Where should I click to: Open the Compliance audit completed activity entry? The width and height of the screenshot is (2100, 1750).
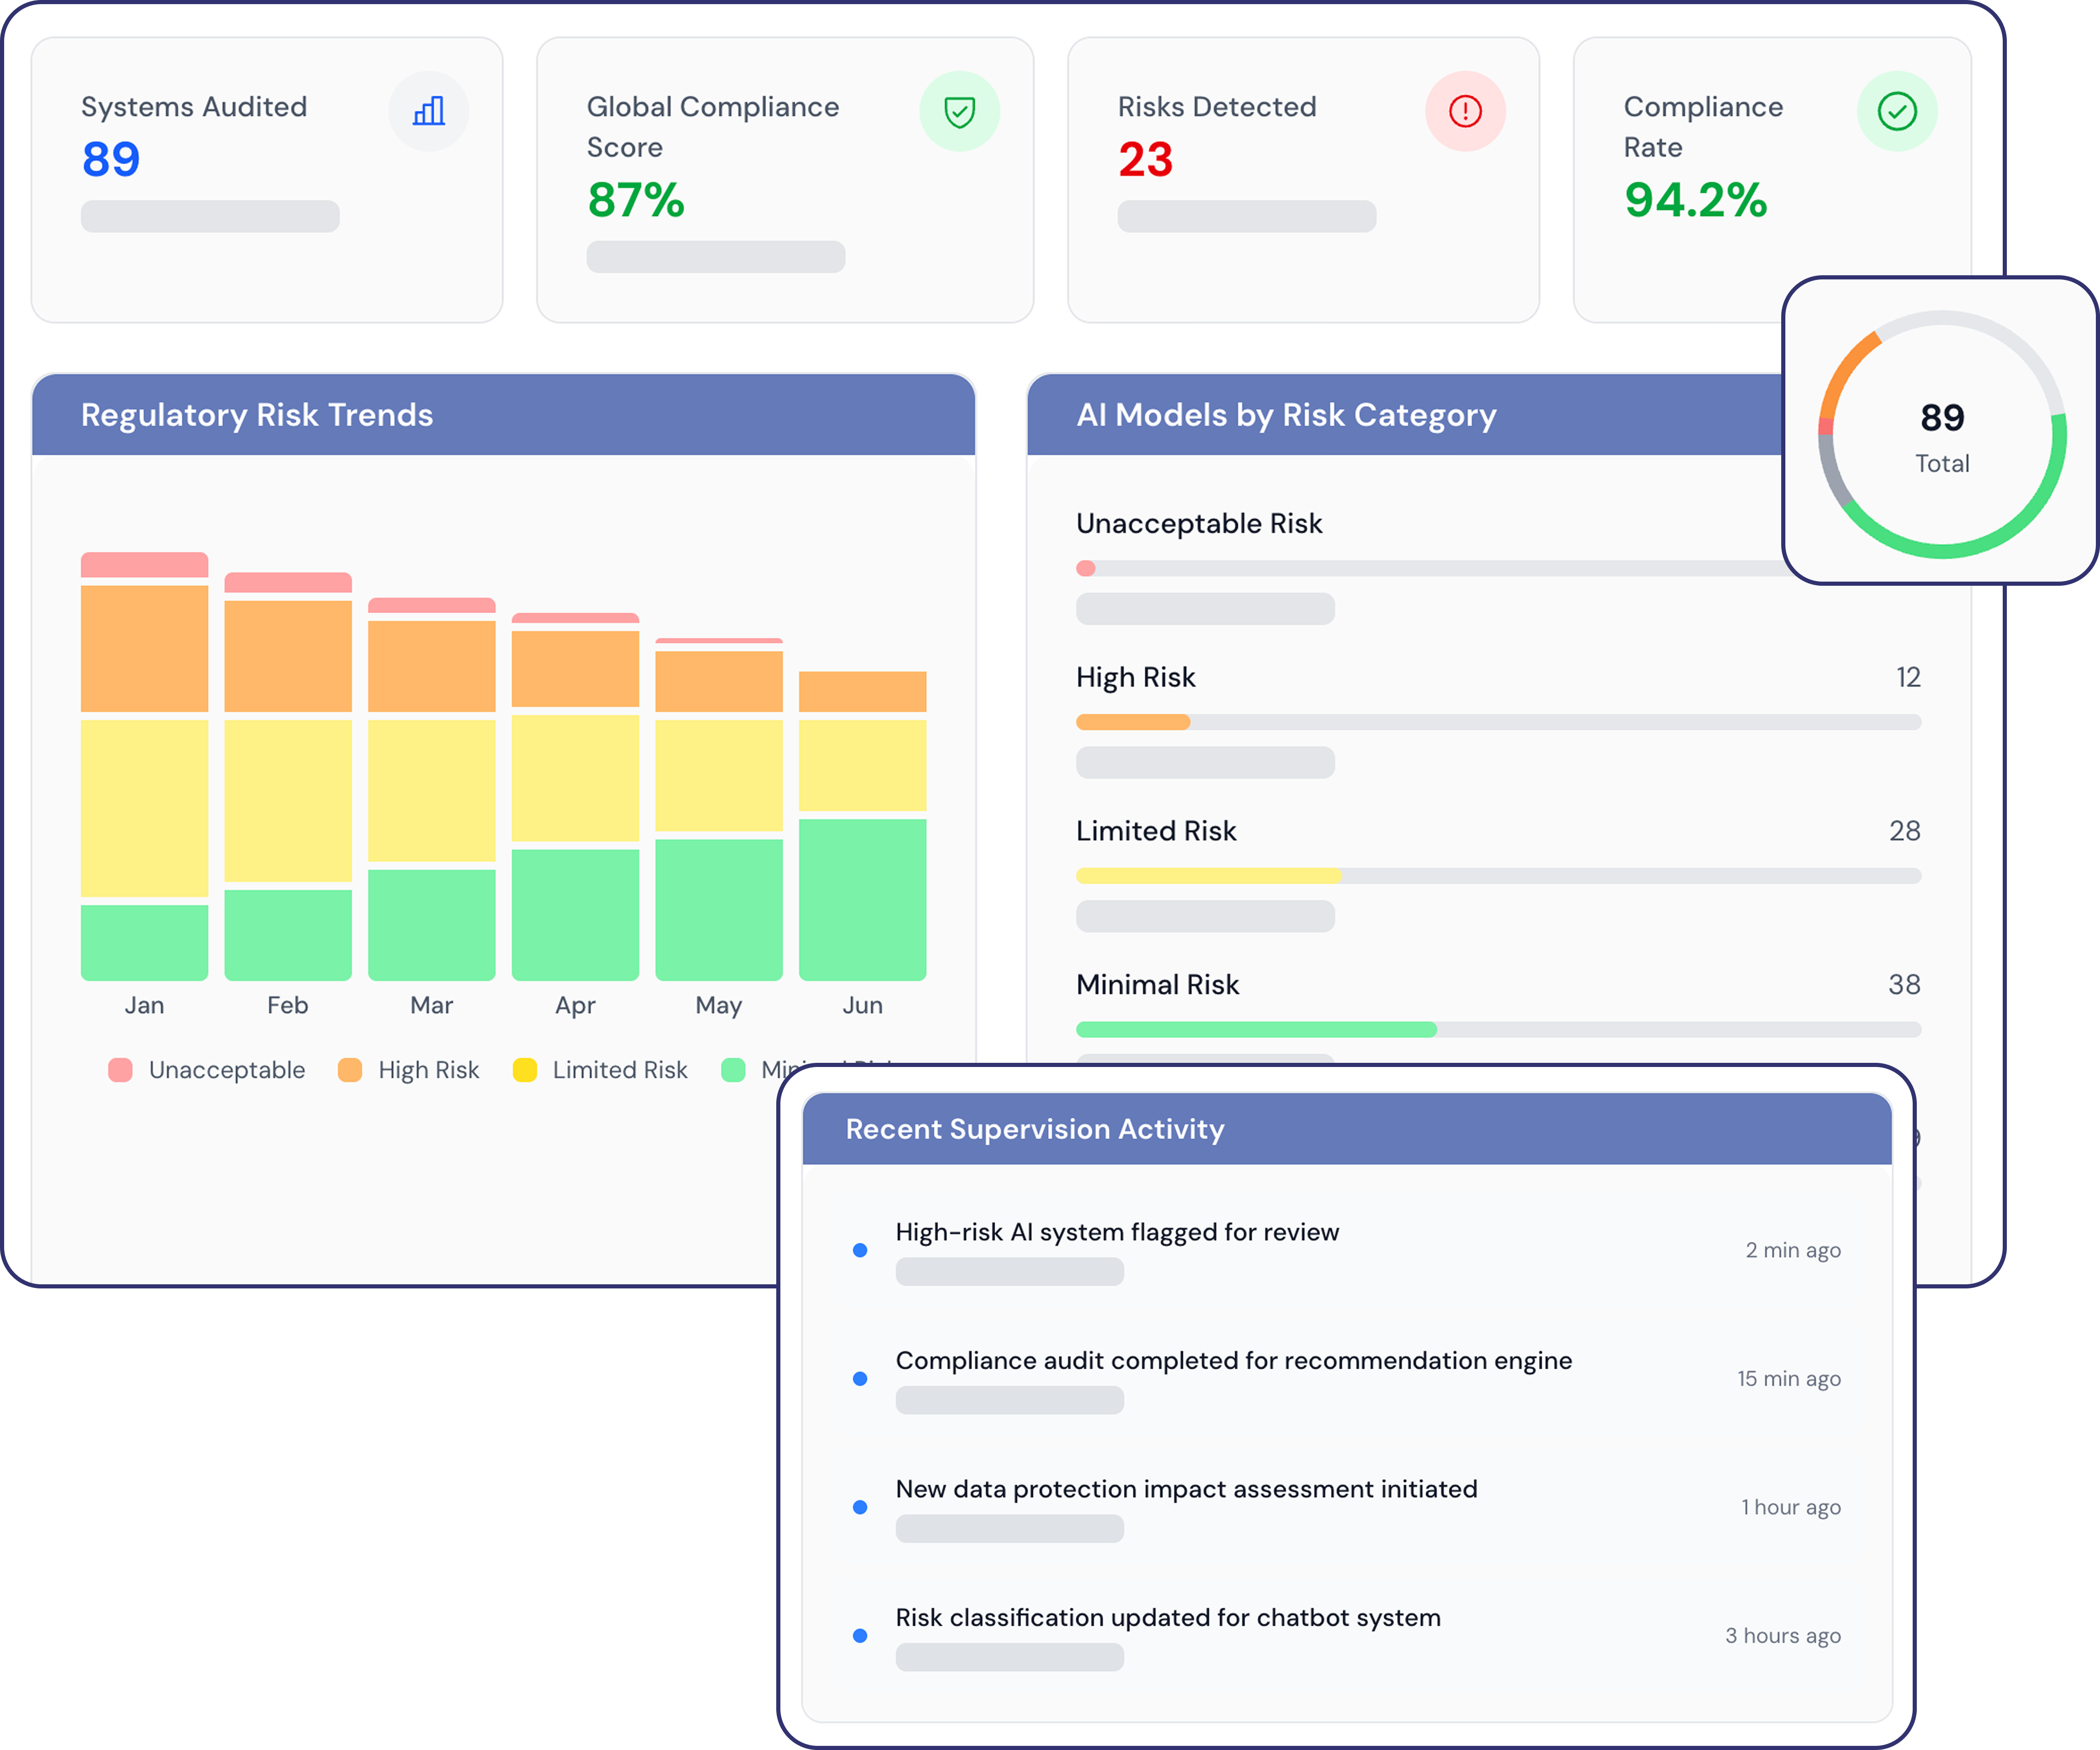(x=1233, y=1361)
